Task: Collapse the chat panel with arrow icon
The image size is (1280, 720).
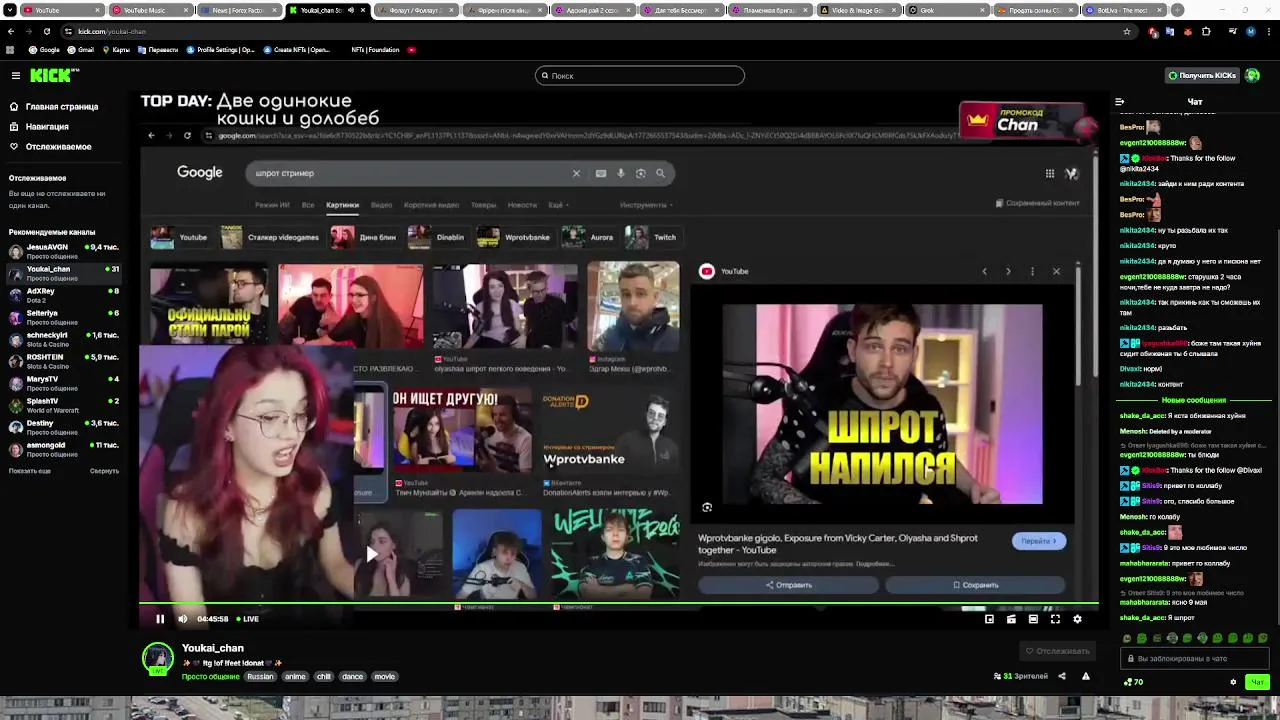Action: [1120, 102]
